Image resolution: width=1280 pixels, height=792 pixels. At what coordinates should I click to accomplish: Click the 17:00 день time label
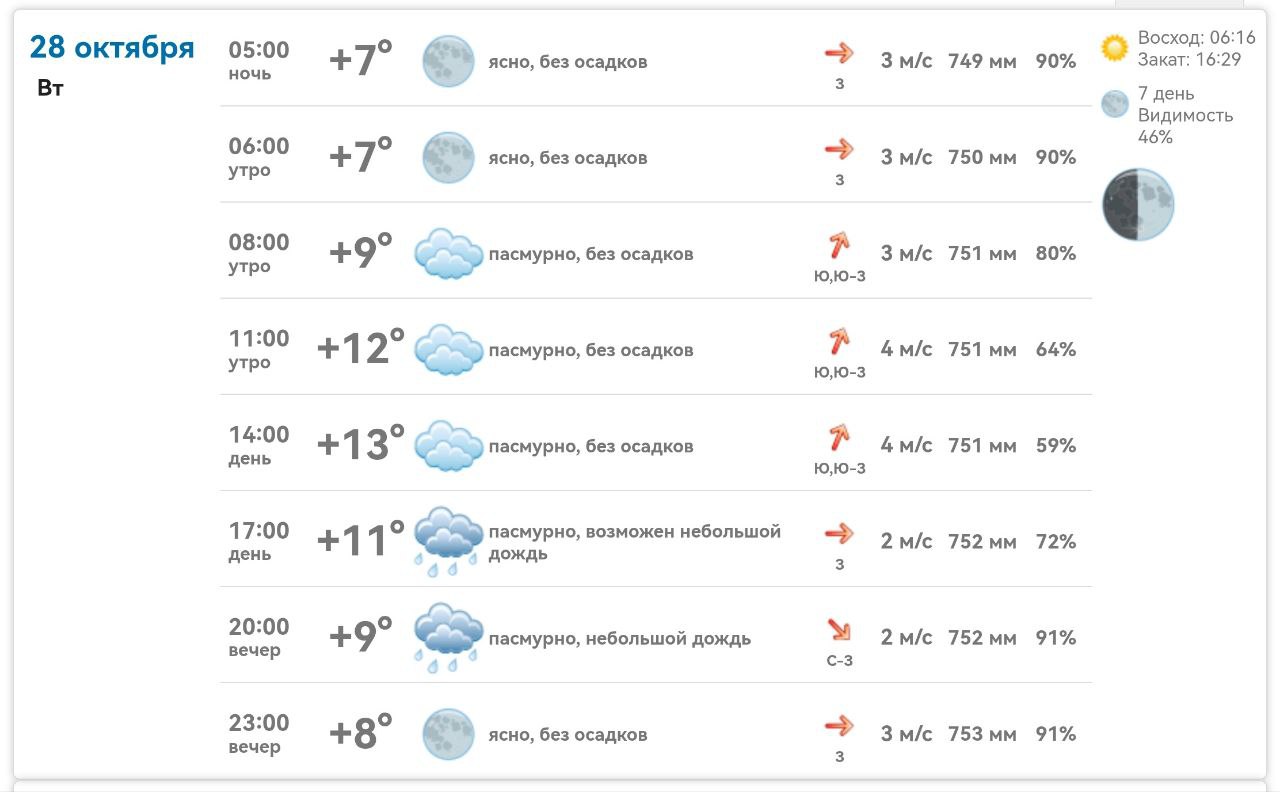[x=258, y=541]
